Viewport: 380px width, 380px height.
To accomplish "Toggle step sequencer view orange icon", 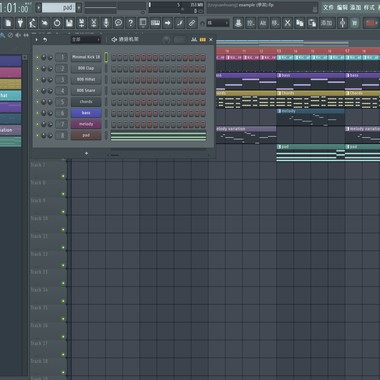I will [203, 40].
